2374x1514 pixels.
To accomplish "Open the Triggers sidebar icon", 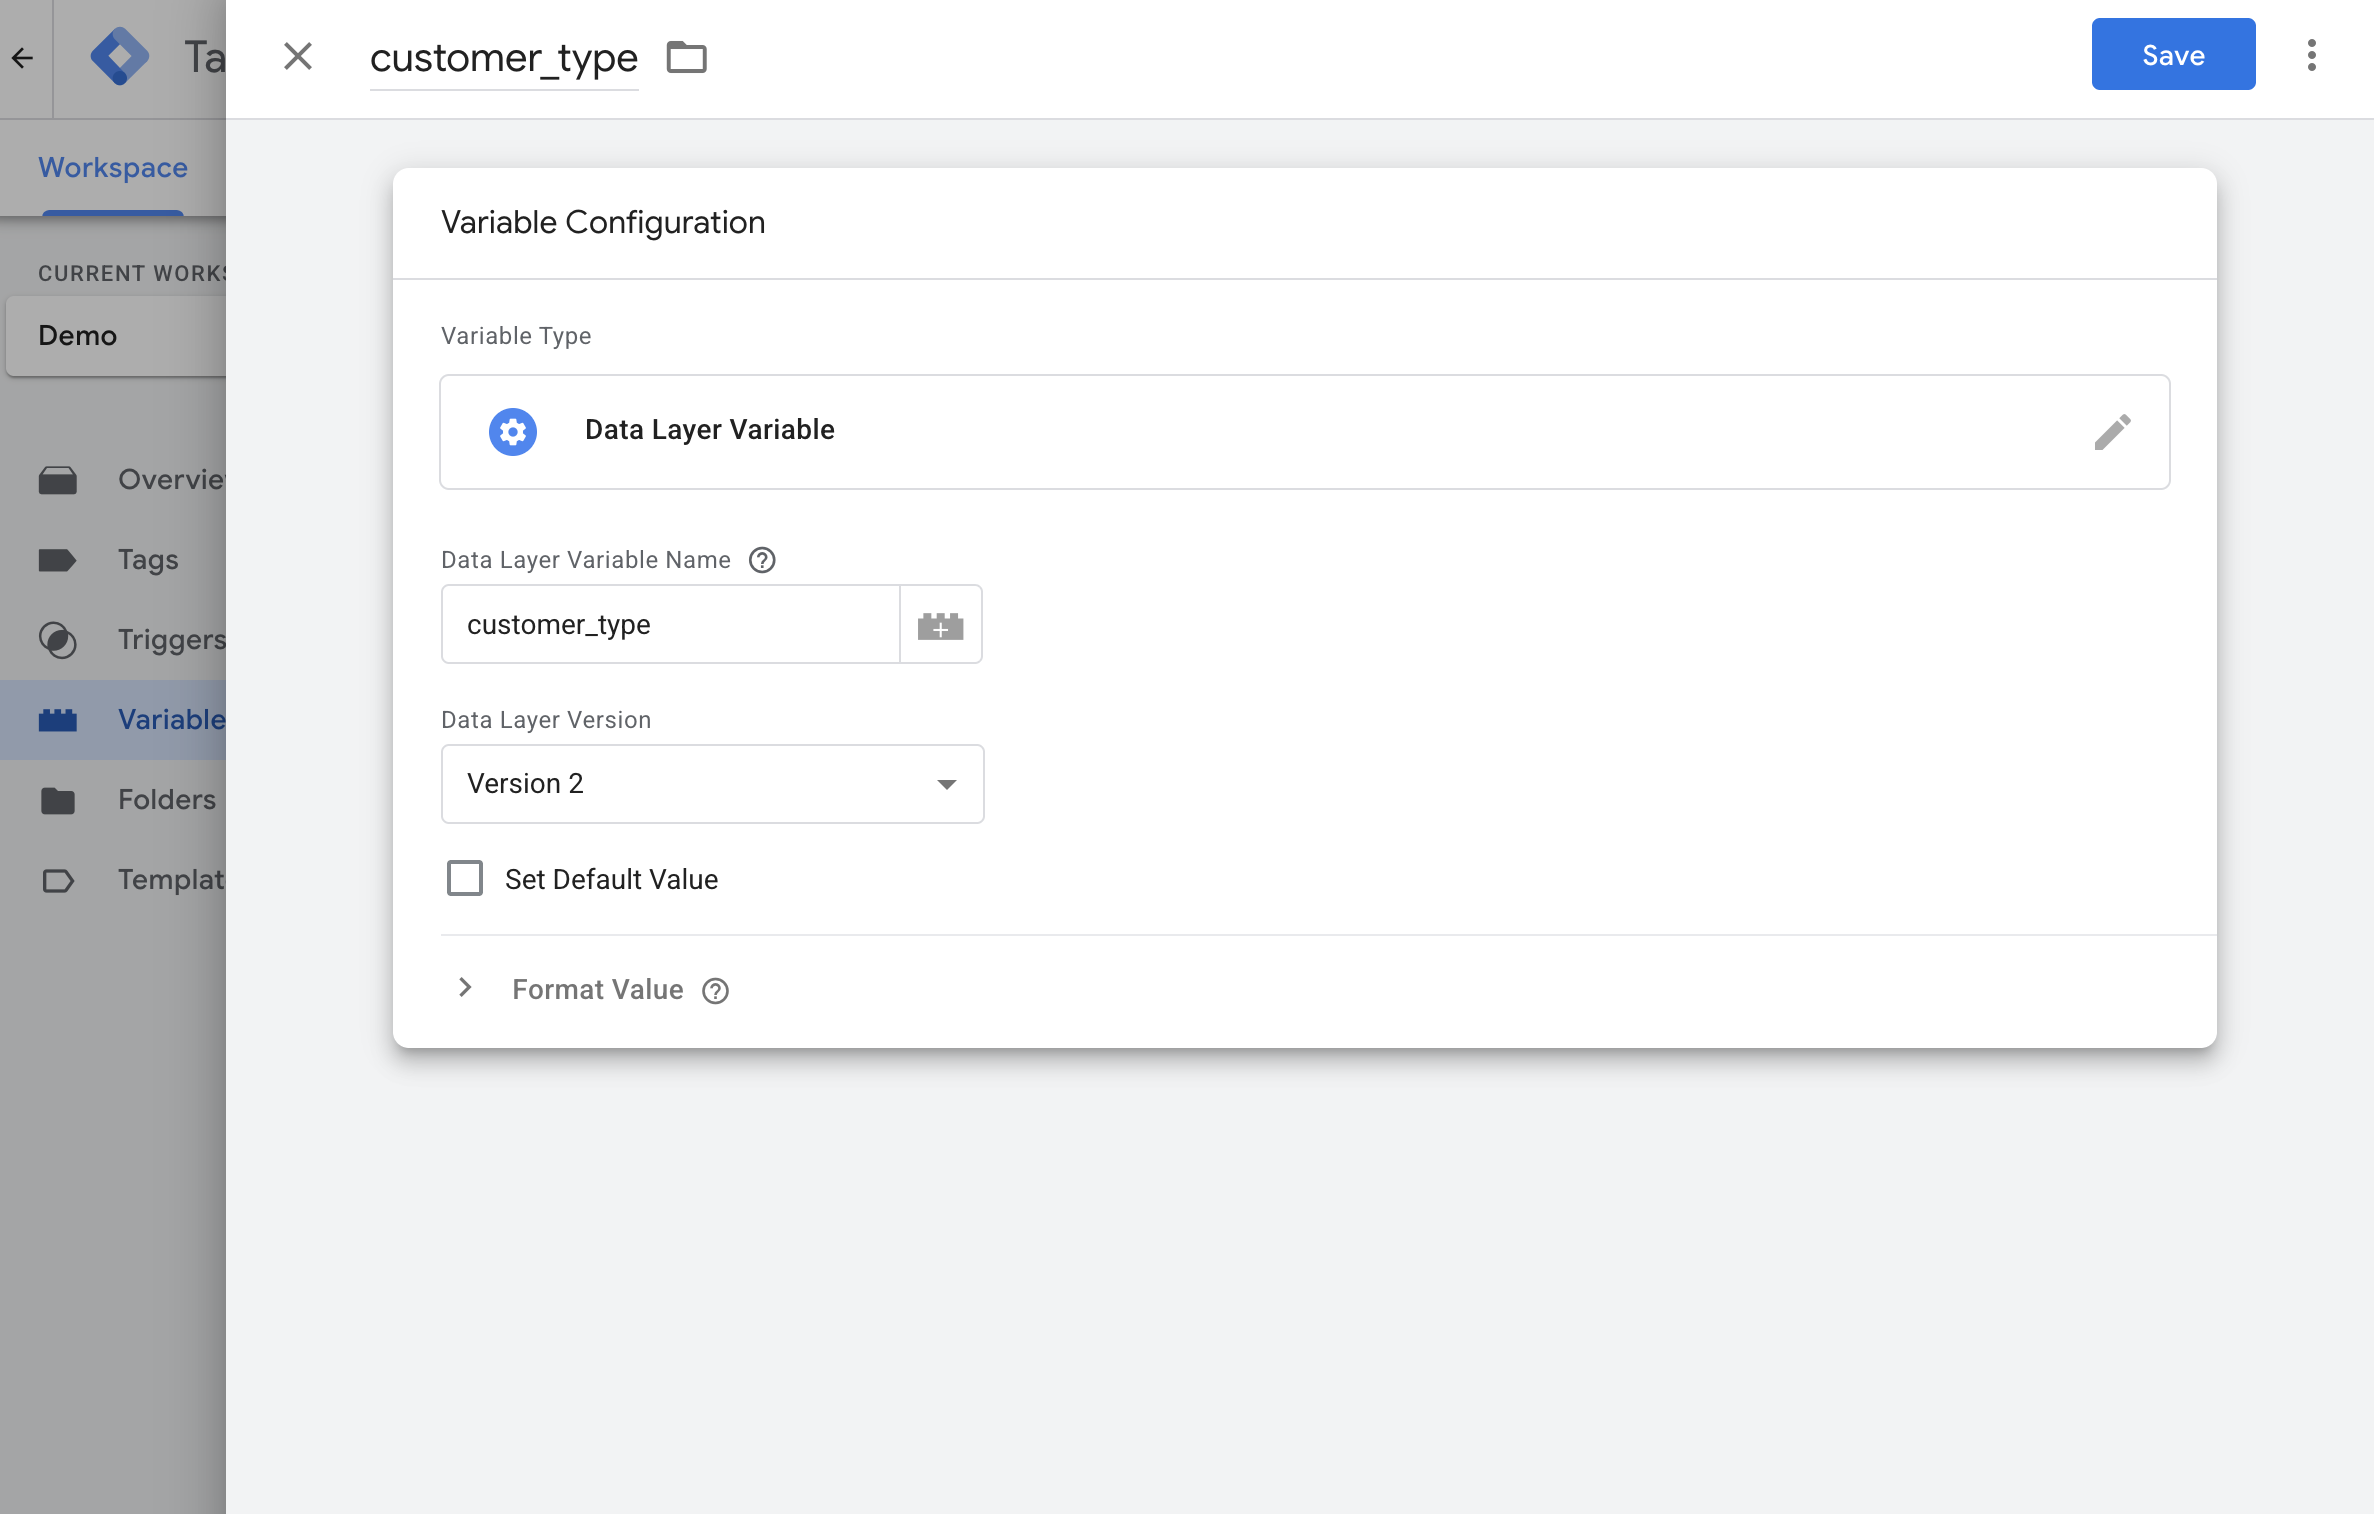I will [x=59, y=640].
